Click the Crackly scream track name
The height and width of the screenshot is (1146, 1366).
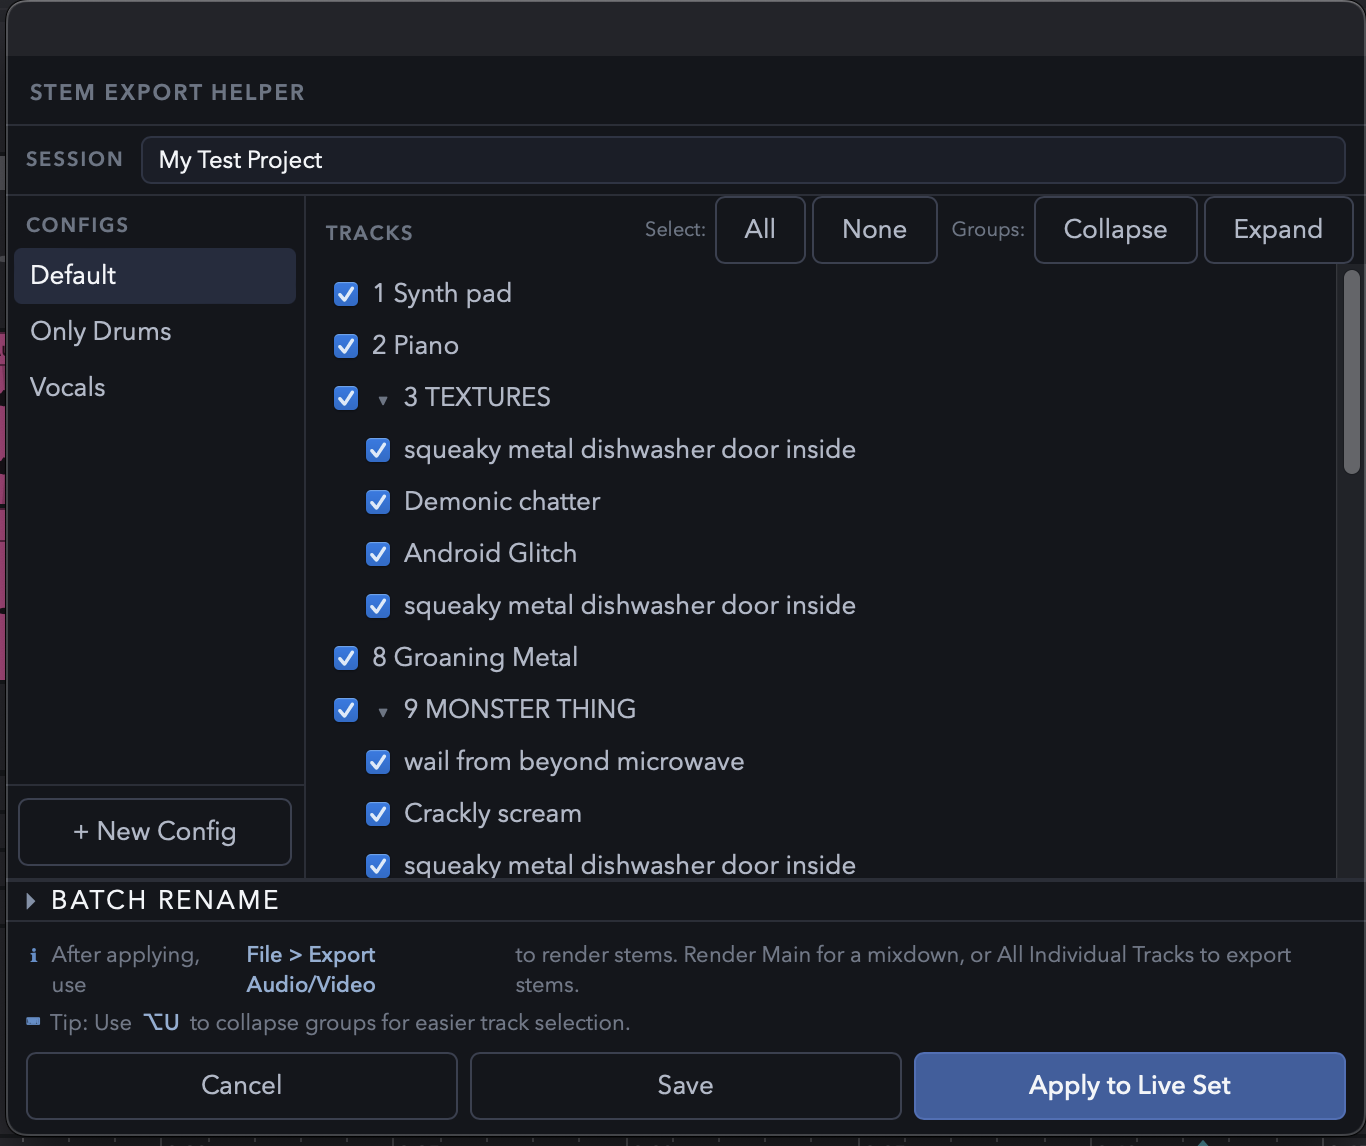coord(493,814)
